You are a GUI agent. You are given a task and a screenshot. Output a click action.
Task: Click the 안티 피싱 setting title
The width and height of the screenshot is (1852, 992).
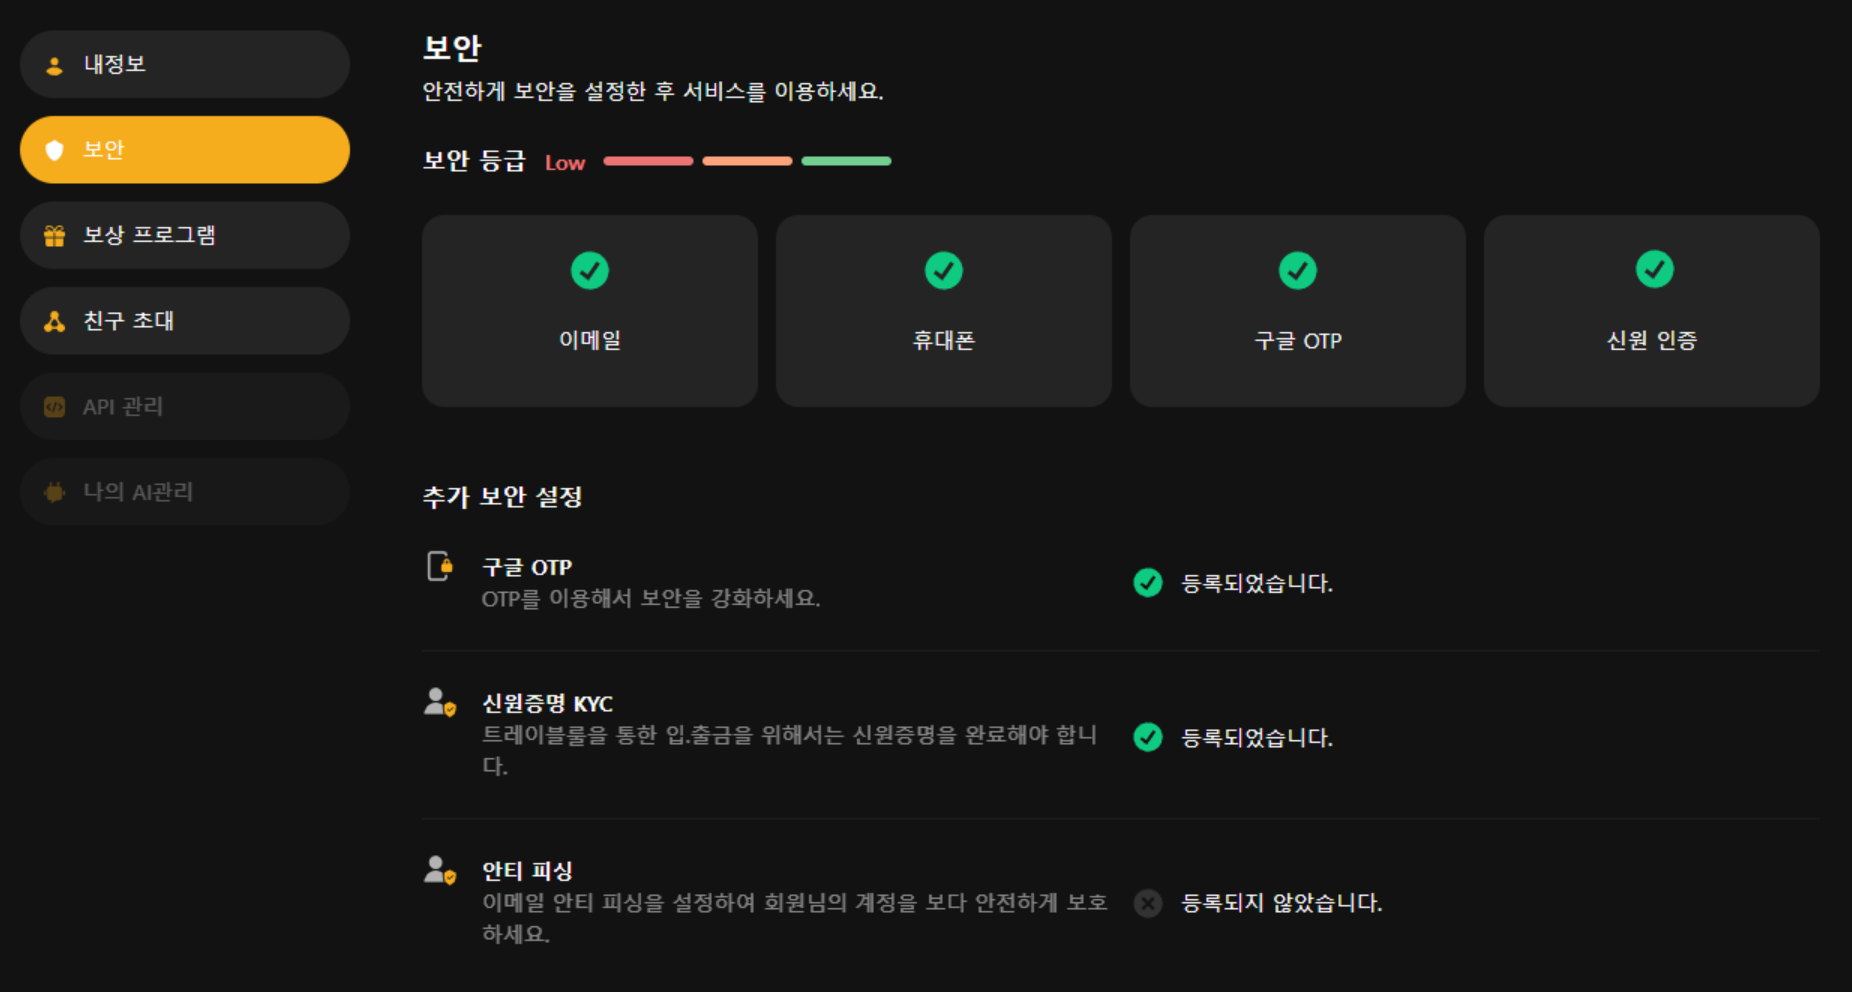[x=527, y=871]
